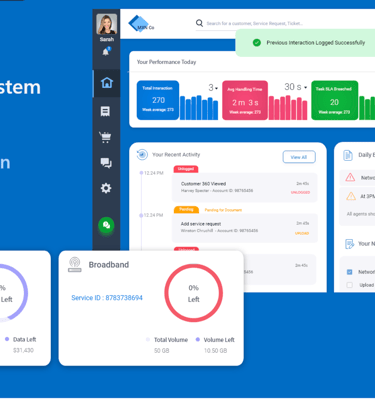375x399 pixels.
Task: Click the green success checkmark icon
Action: (257, 43)
